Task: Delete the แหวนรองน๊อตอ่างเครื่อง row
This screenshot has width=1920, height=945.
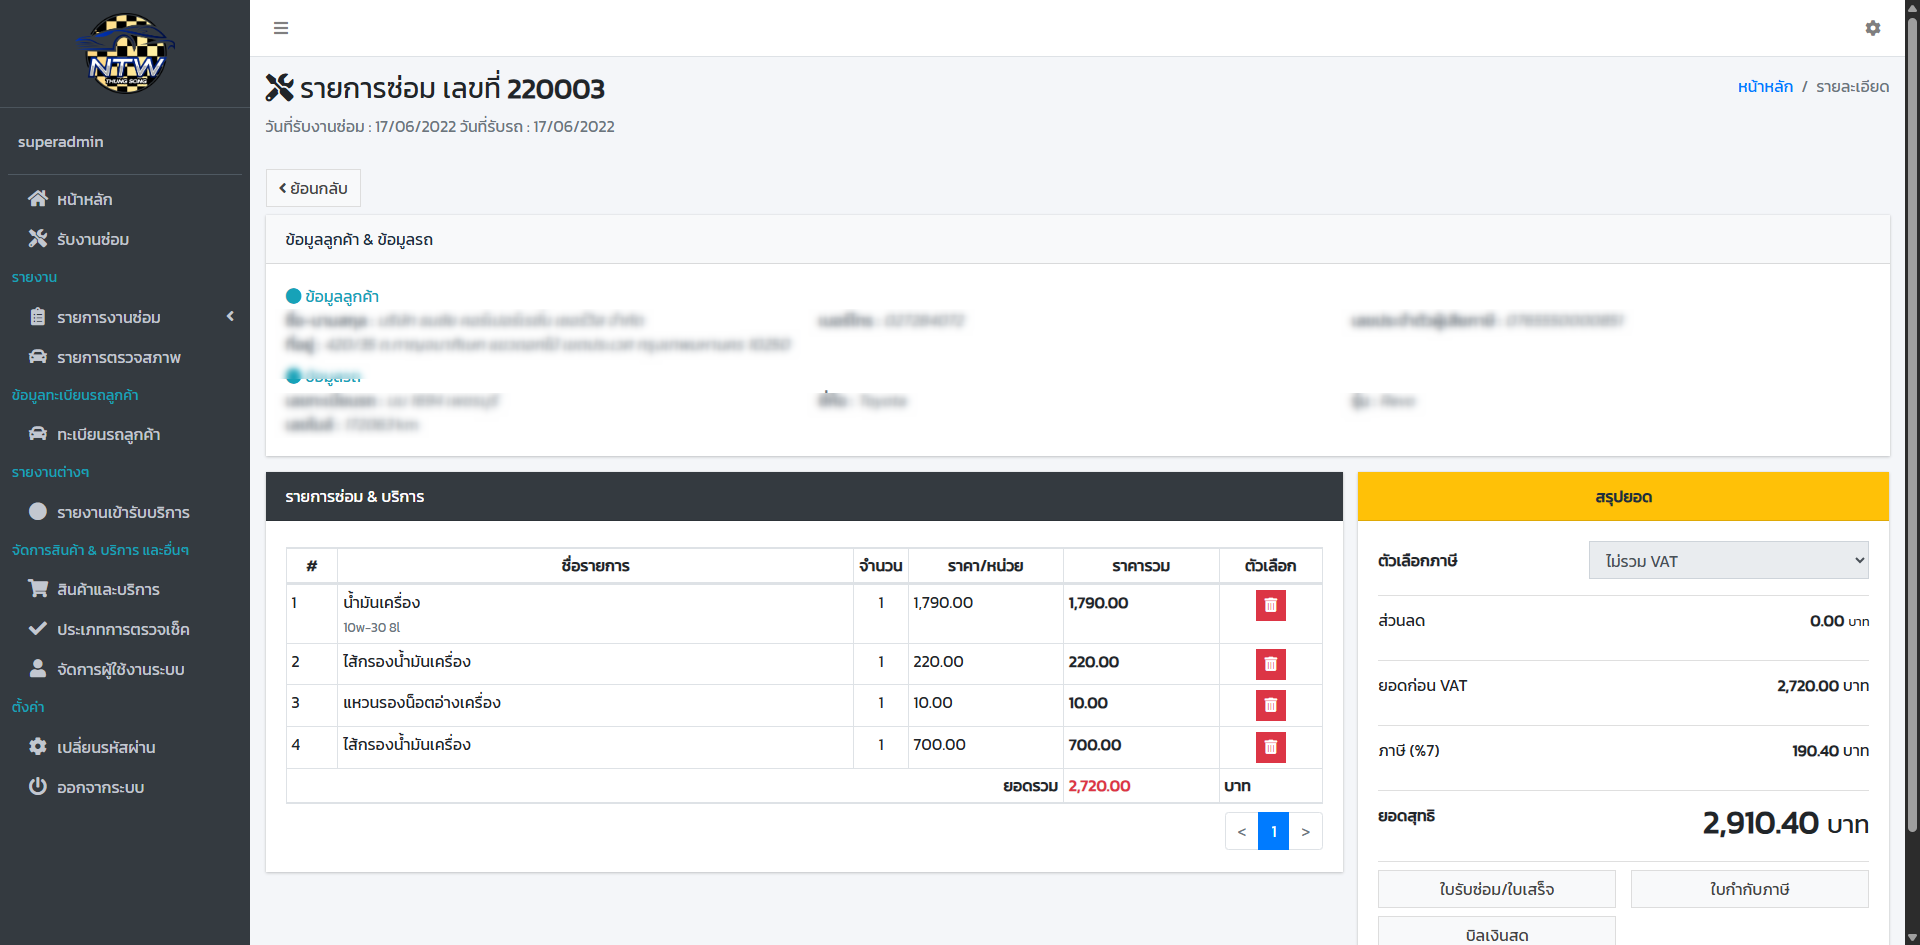Action: coord(1270,706)
